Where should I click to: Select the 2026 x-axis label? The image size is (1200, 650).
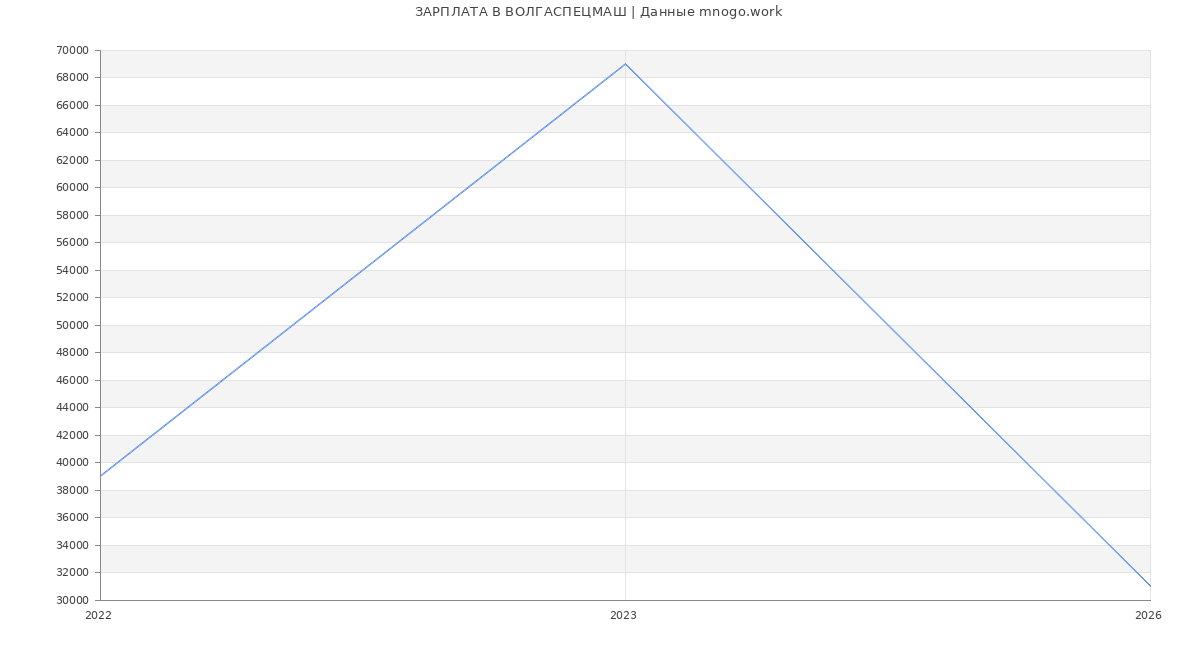[1147, 616]
